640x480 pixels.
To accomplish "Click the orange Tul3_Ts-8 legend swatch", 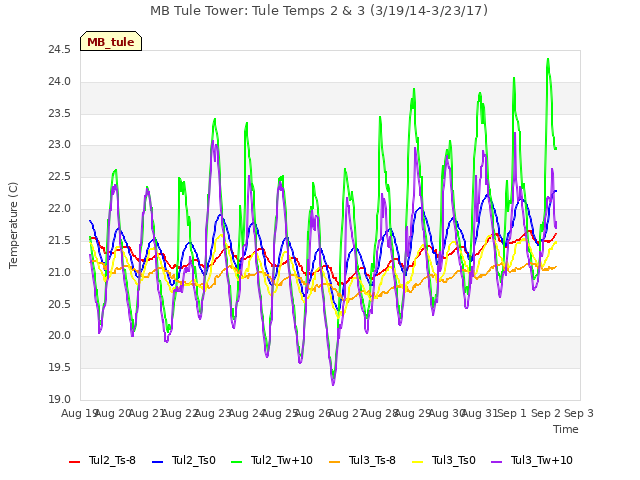I will (335, 462).
